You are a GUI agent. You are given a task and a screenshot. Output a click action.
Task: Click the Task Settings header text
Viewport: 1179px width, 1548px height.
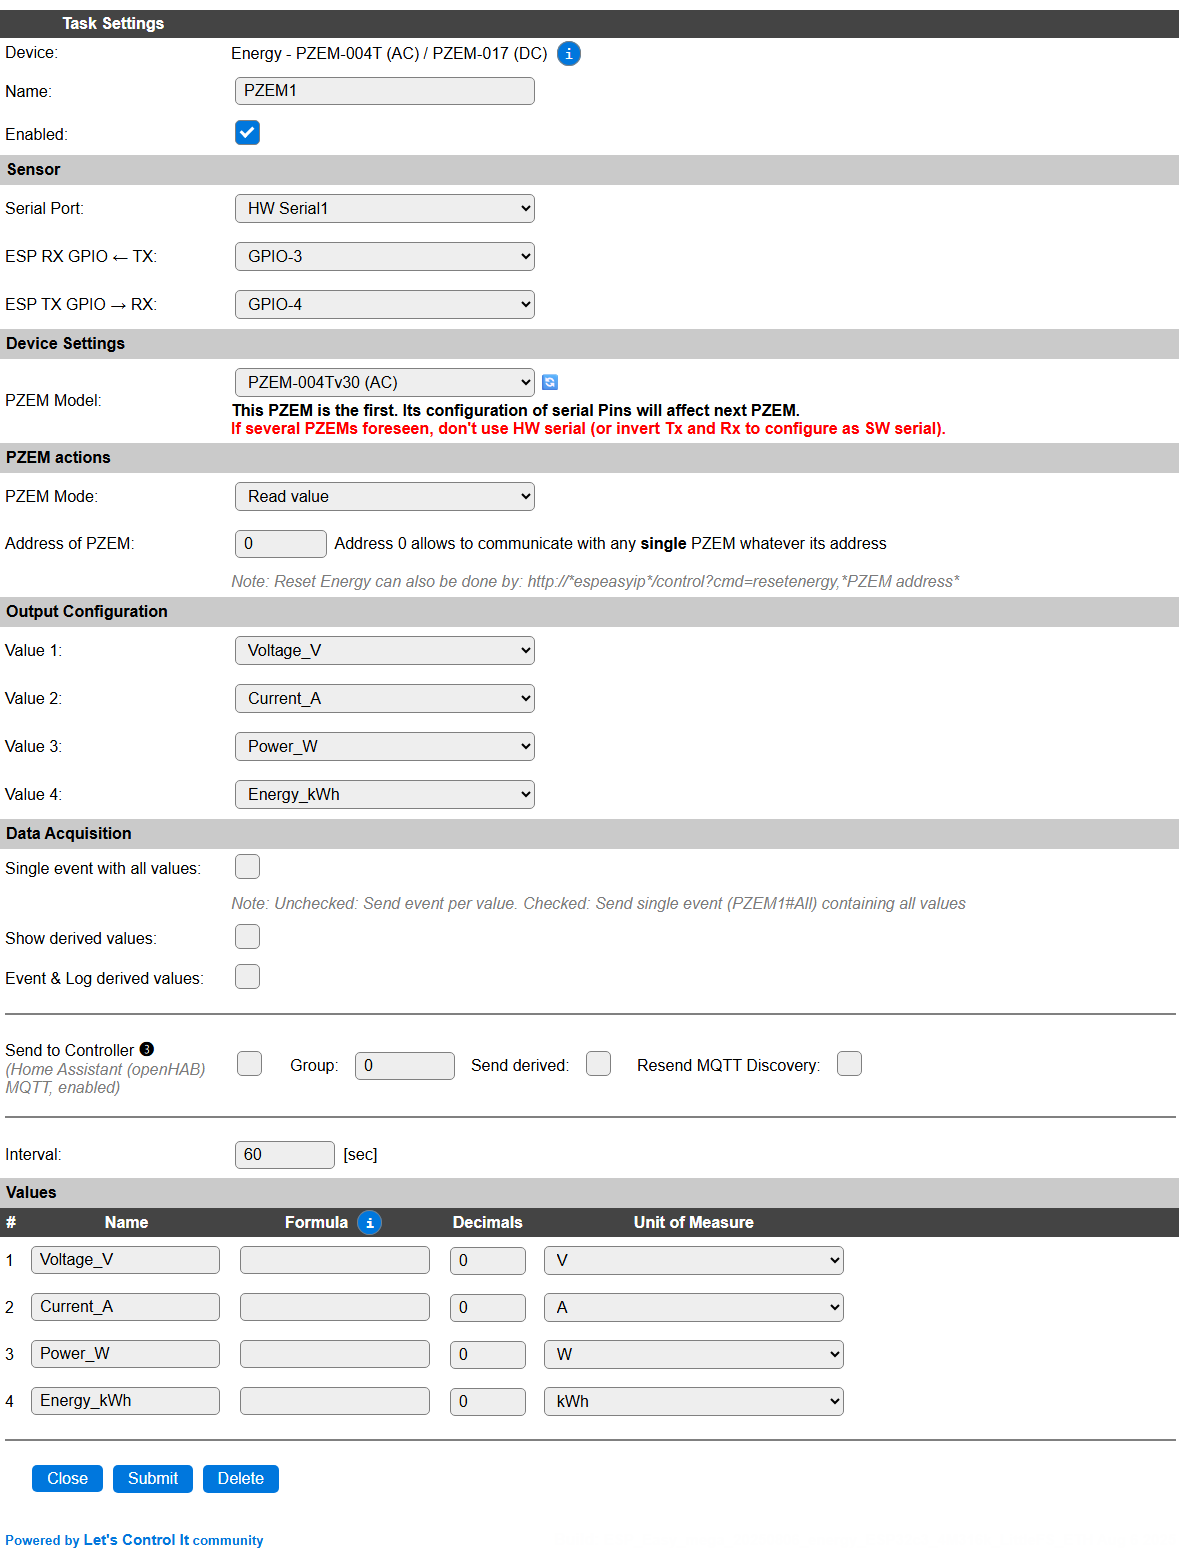pos(113,23)
